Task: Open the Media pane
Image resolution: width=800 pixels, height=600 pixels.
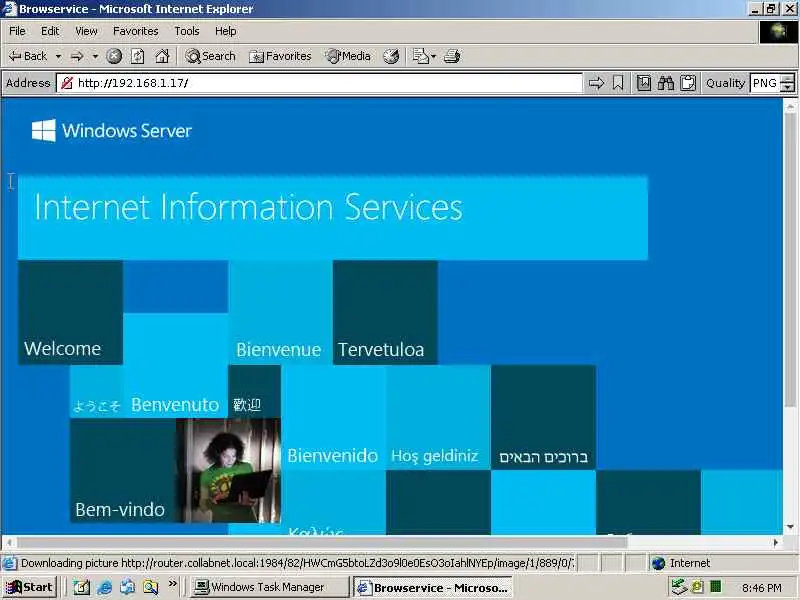Action: [348, 56]
